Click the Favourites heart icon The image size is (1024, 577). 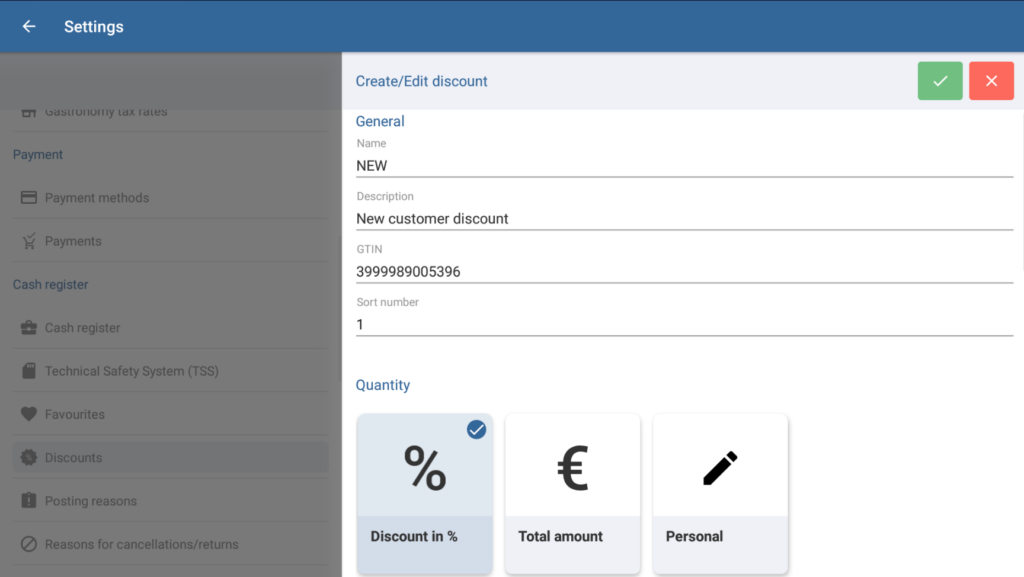click(x=29, y=414)
